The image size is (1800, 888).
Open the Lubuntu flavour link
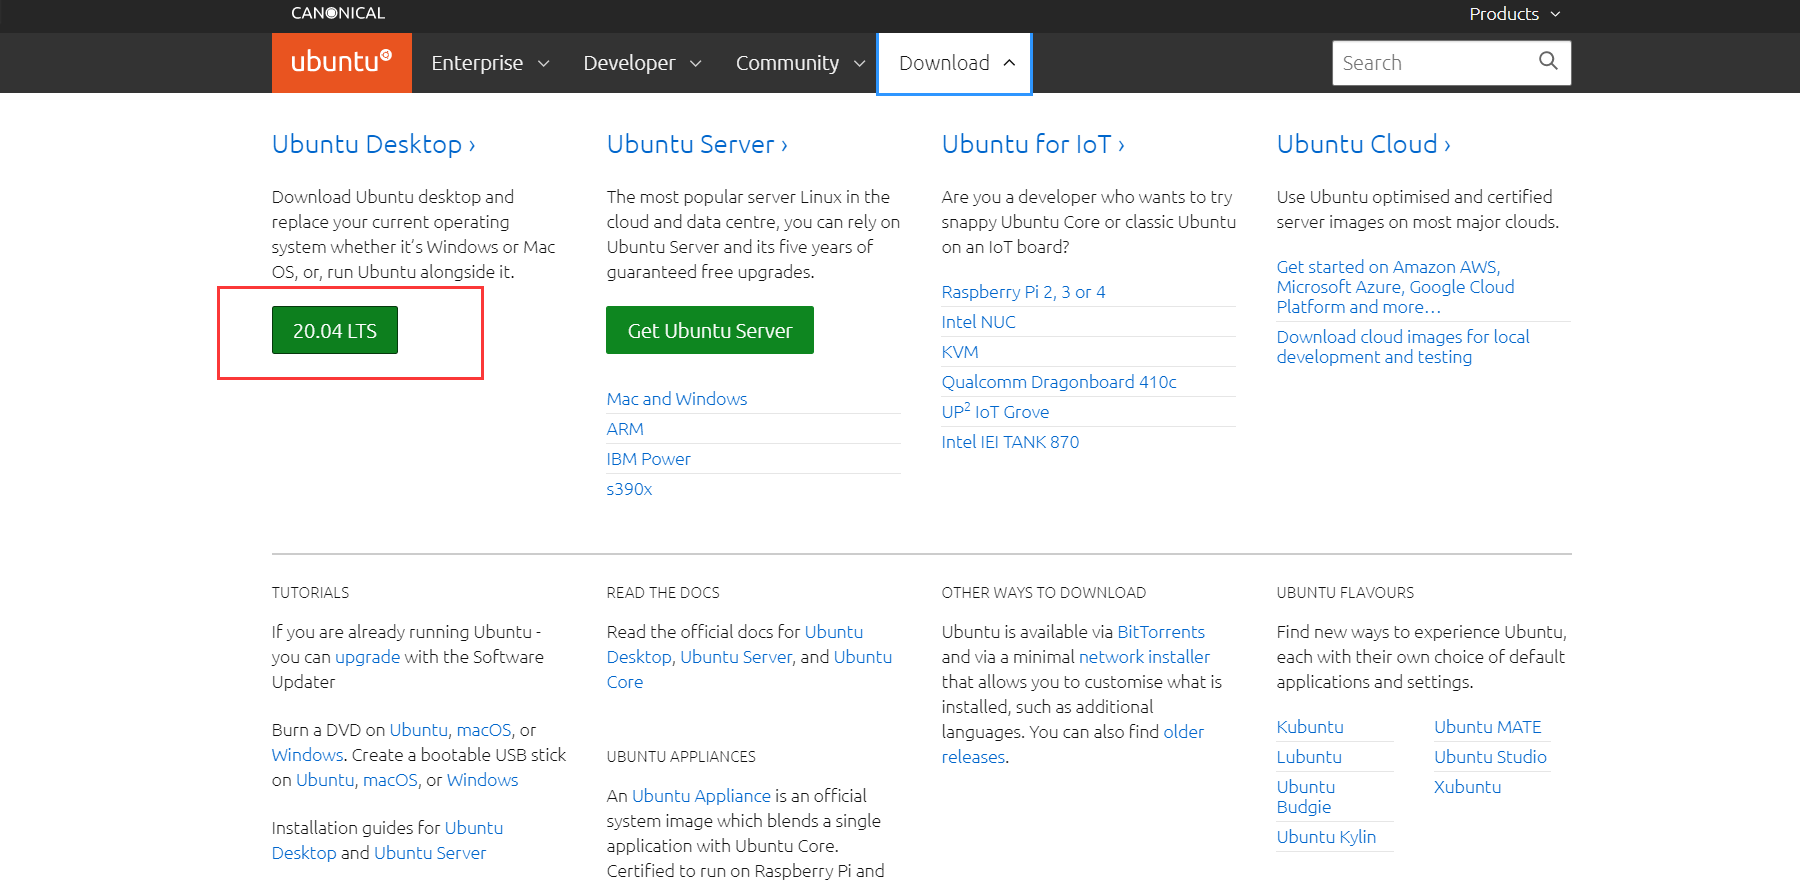pyautogui.click(x=1309, y=757)
